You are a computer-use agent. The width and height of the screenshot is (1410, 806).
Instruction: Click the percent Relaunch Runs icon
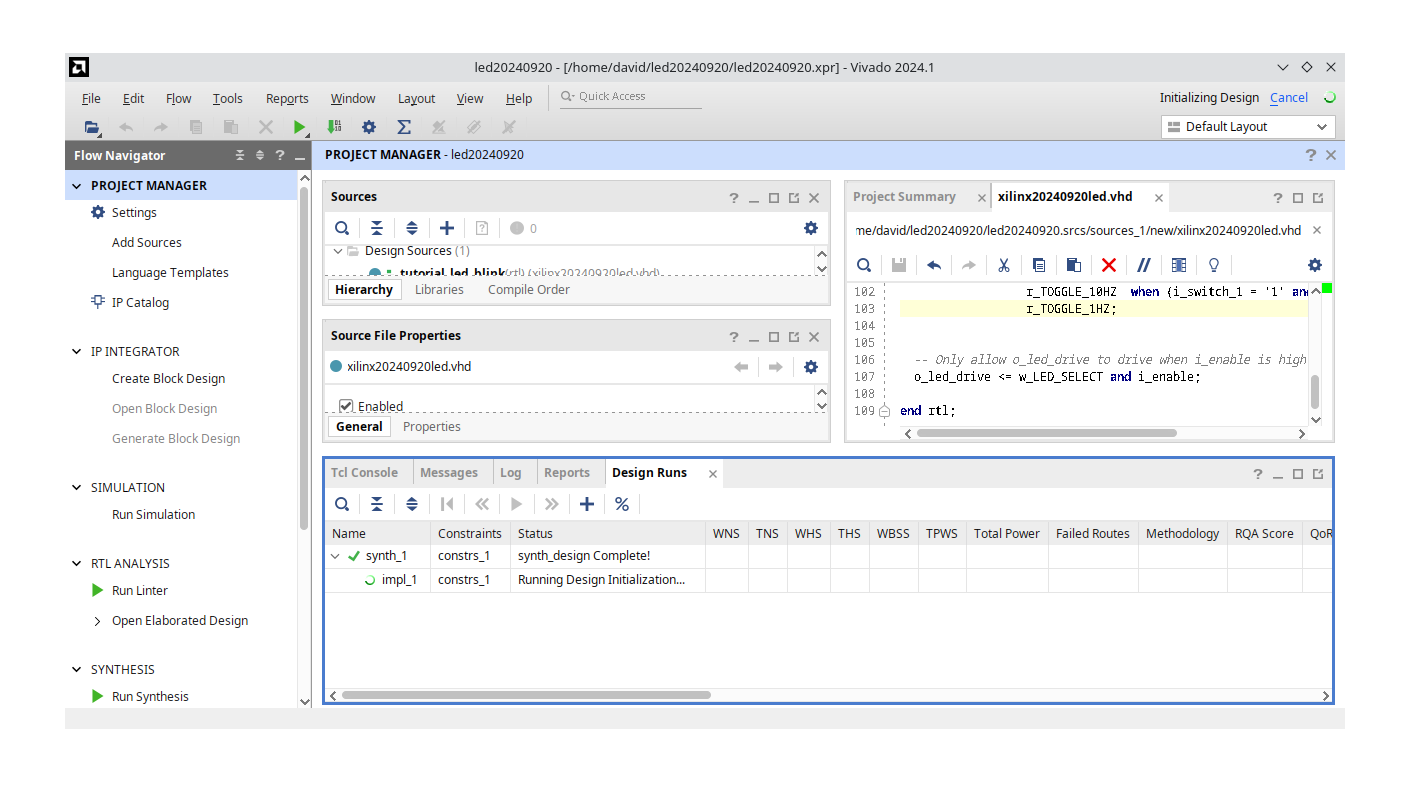pyautogui.click(x=622, y=504)
